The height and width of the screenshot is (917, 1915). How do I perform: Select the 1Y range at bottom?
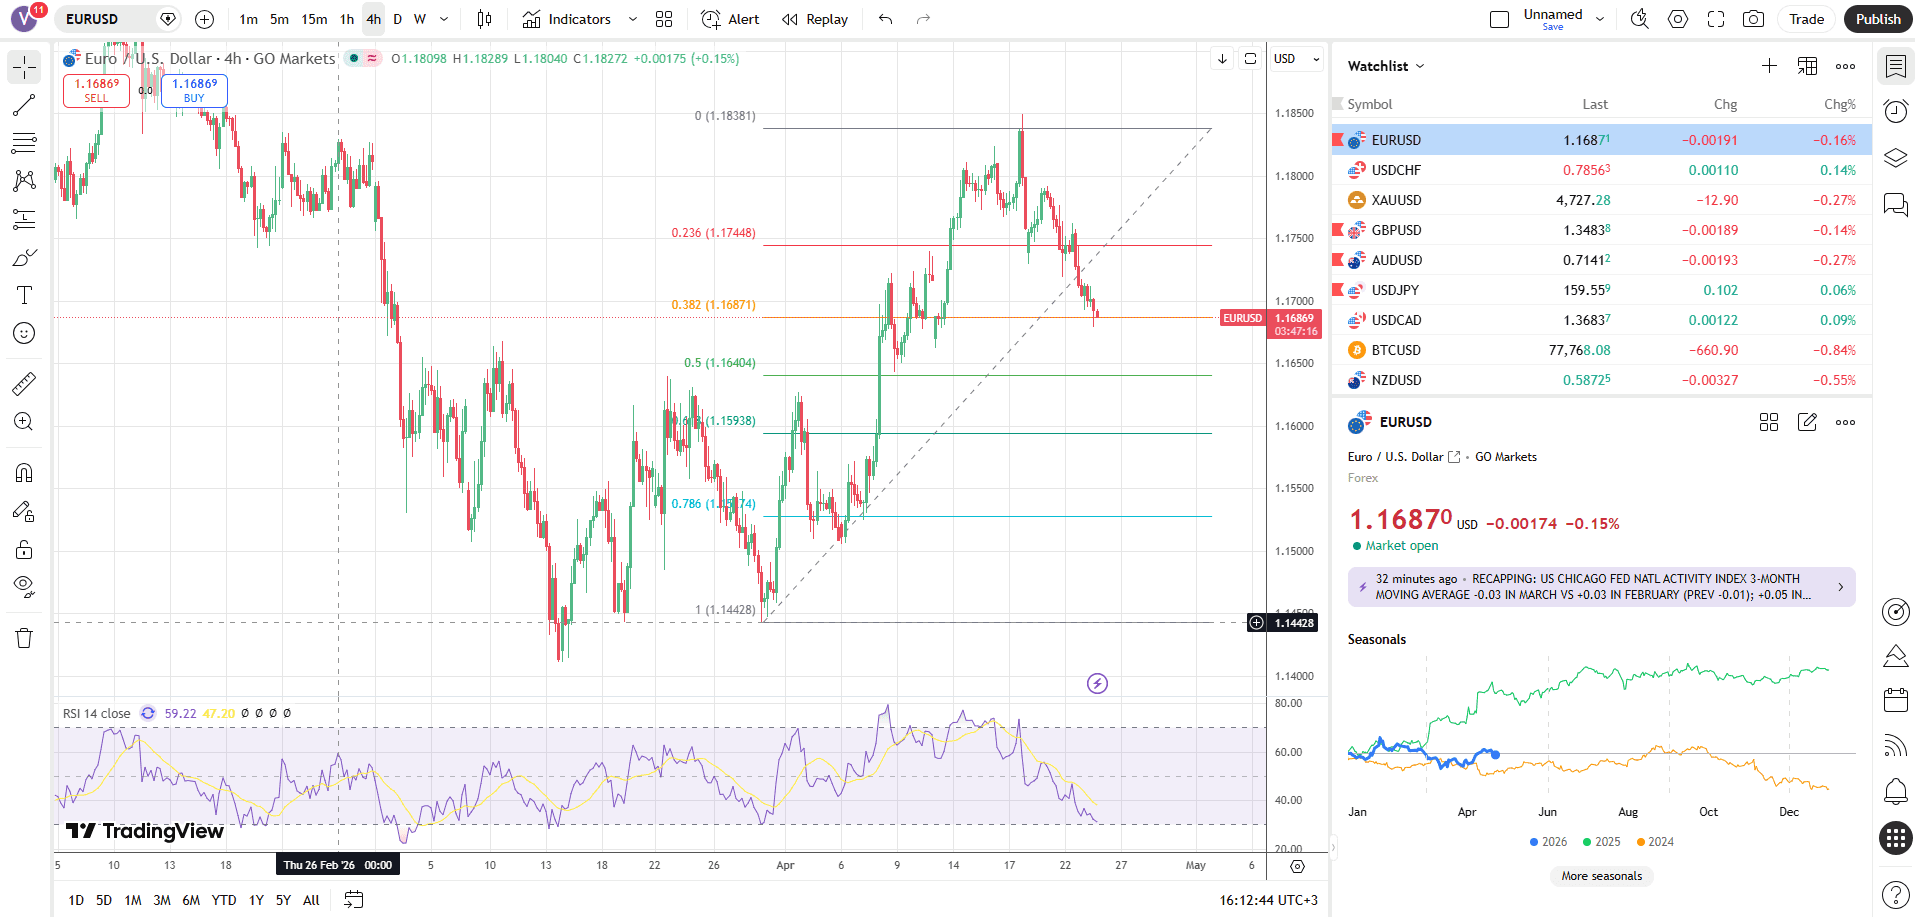point(255,900)
